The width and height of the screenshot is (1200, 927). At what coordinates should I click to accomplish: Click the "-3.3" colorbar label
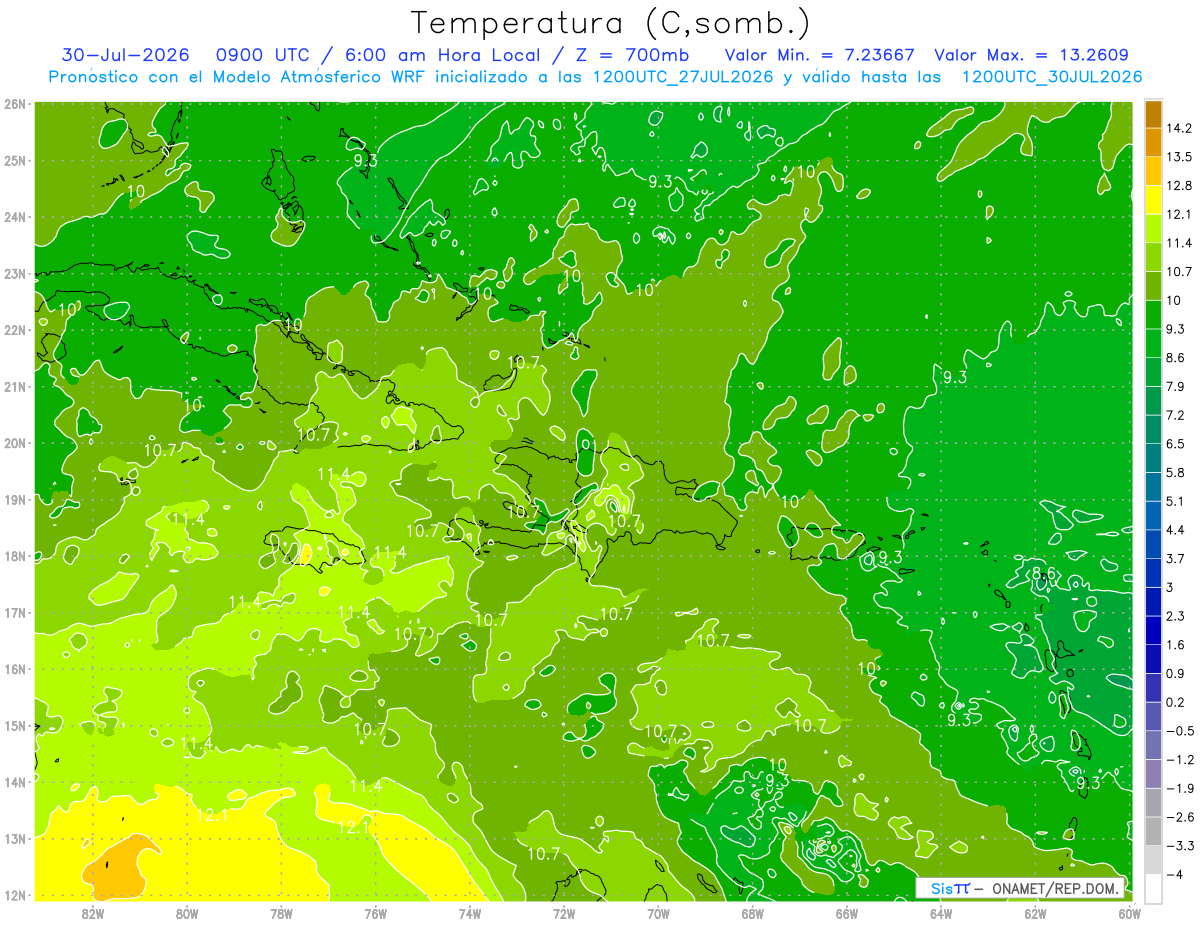(1178, 845)
